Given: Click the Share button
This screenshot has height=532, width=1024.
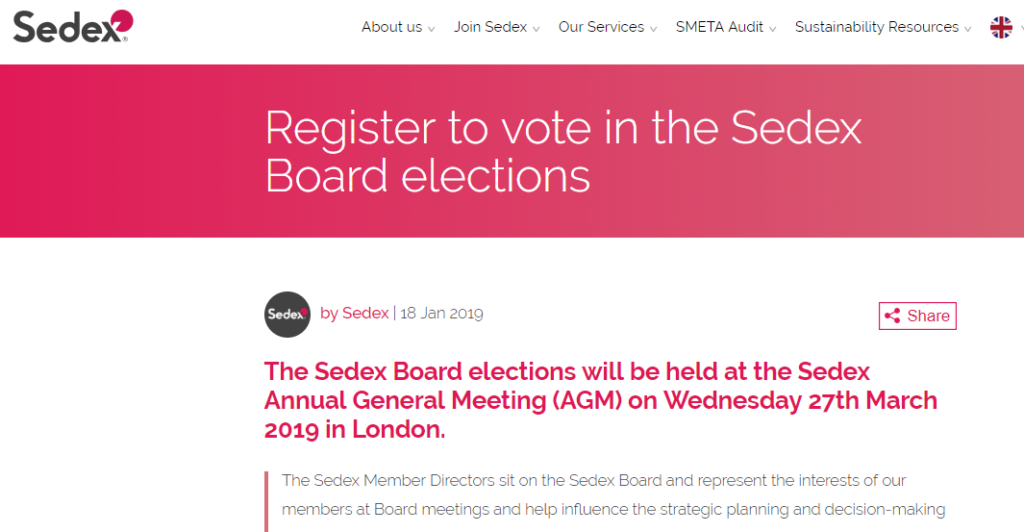Looking at the screenshot, I should (x=918, y=316).
